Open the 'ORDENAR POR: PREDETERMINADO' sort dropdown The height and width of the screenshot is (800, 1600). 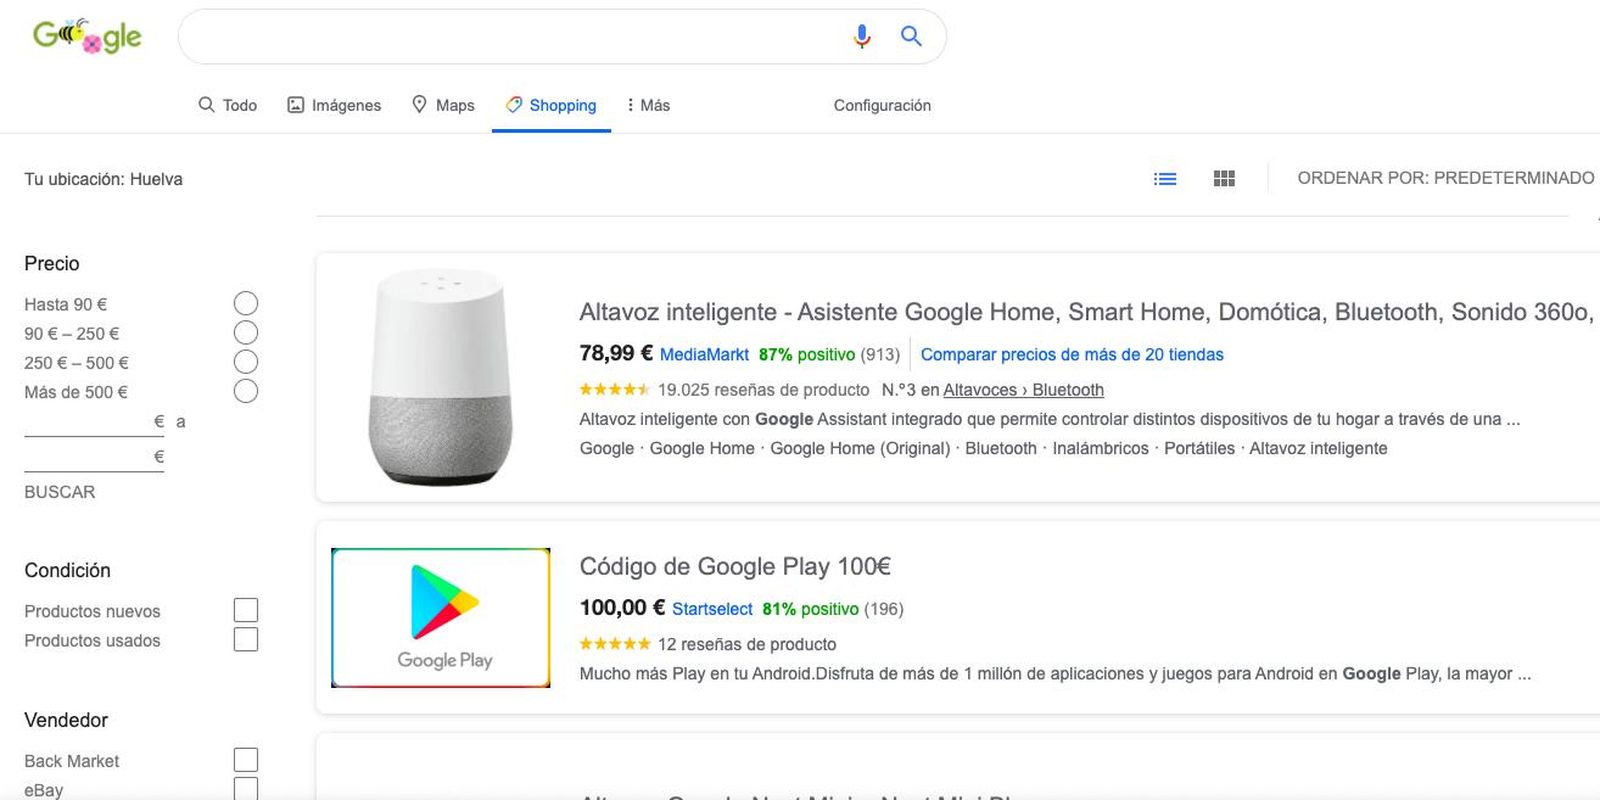1446,178
